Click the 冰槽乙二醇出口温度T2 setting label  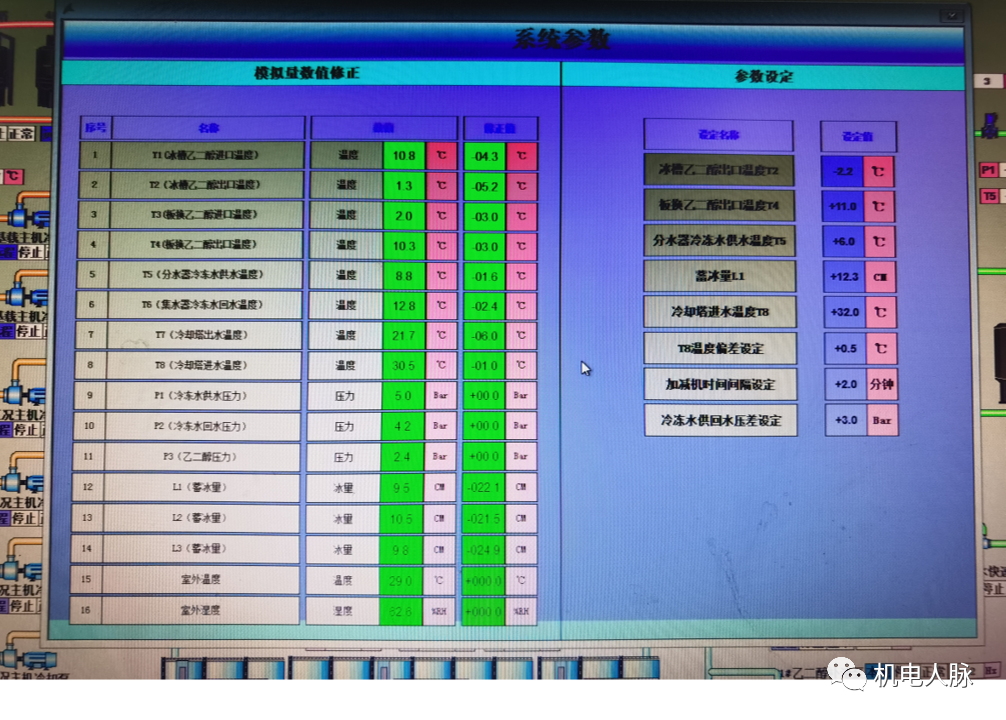(x=719, y=171)
